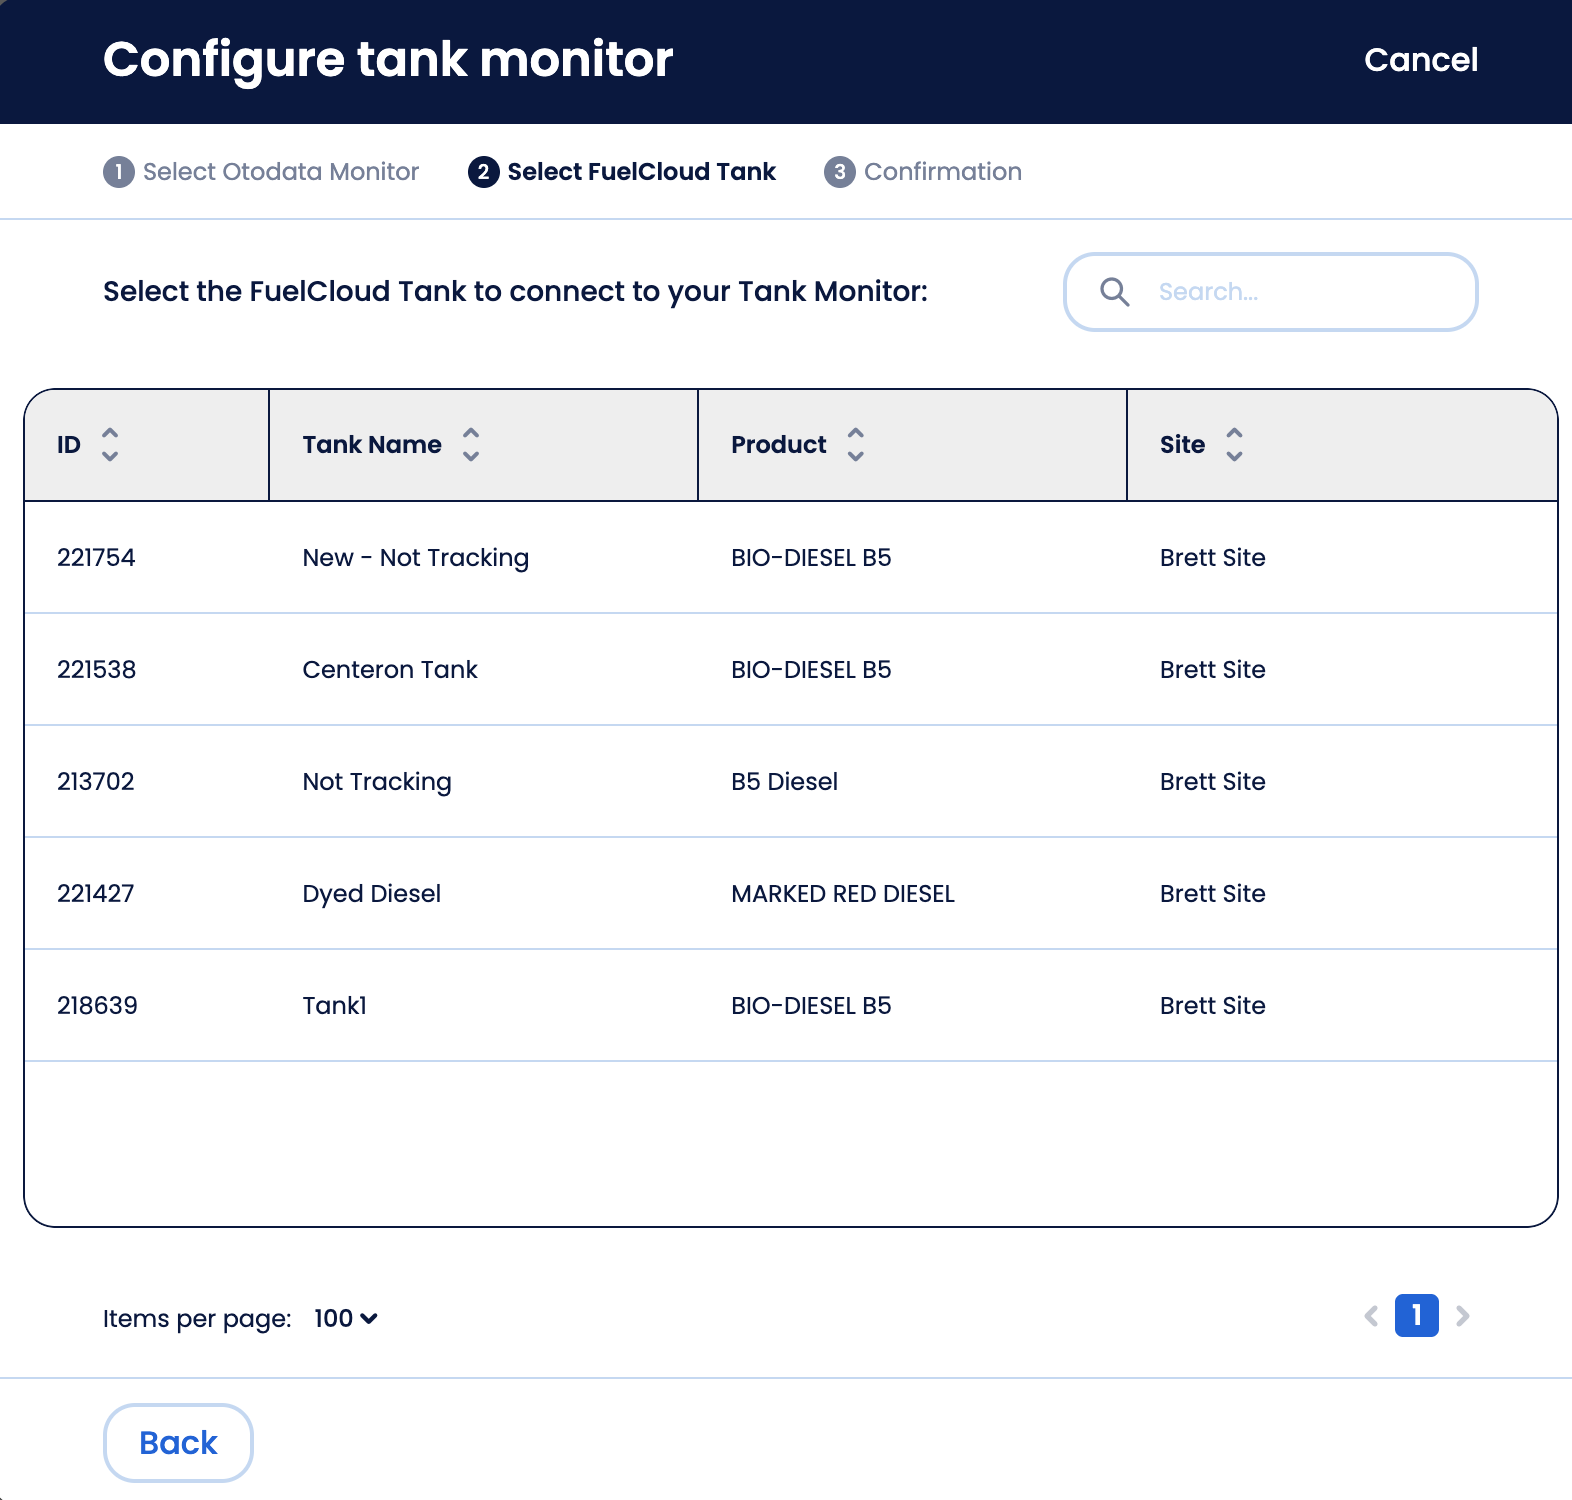
Task: Focus the Search input field
Action: [x=1271, y=292]
